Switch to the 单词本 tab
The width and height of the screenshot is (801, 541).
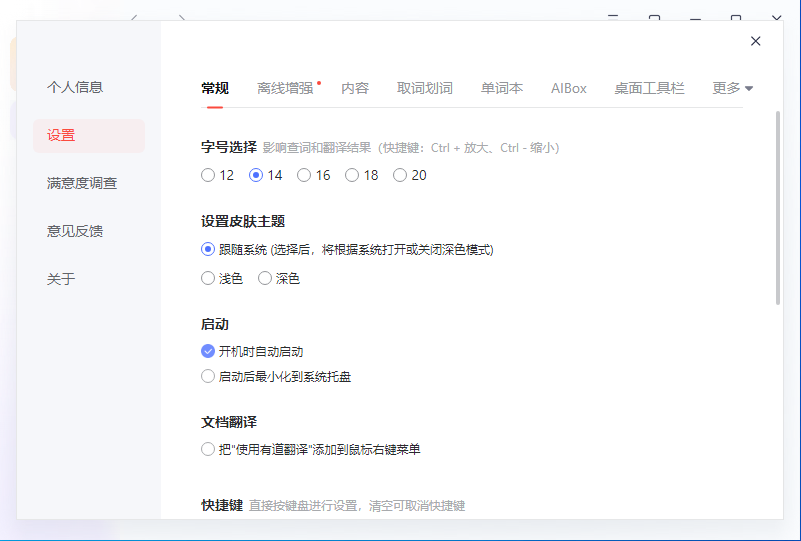(502, 88)
